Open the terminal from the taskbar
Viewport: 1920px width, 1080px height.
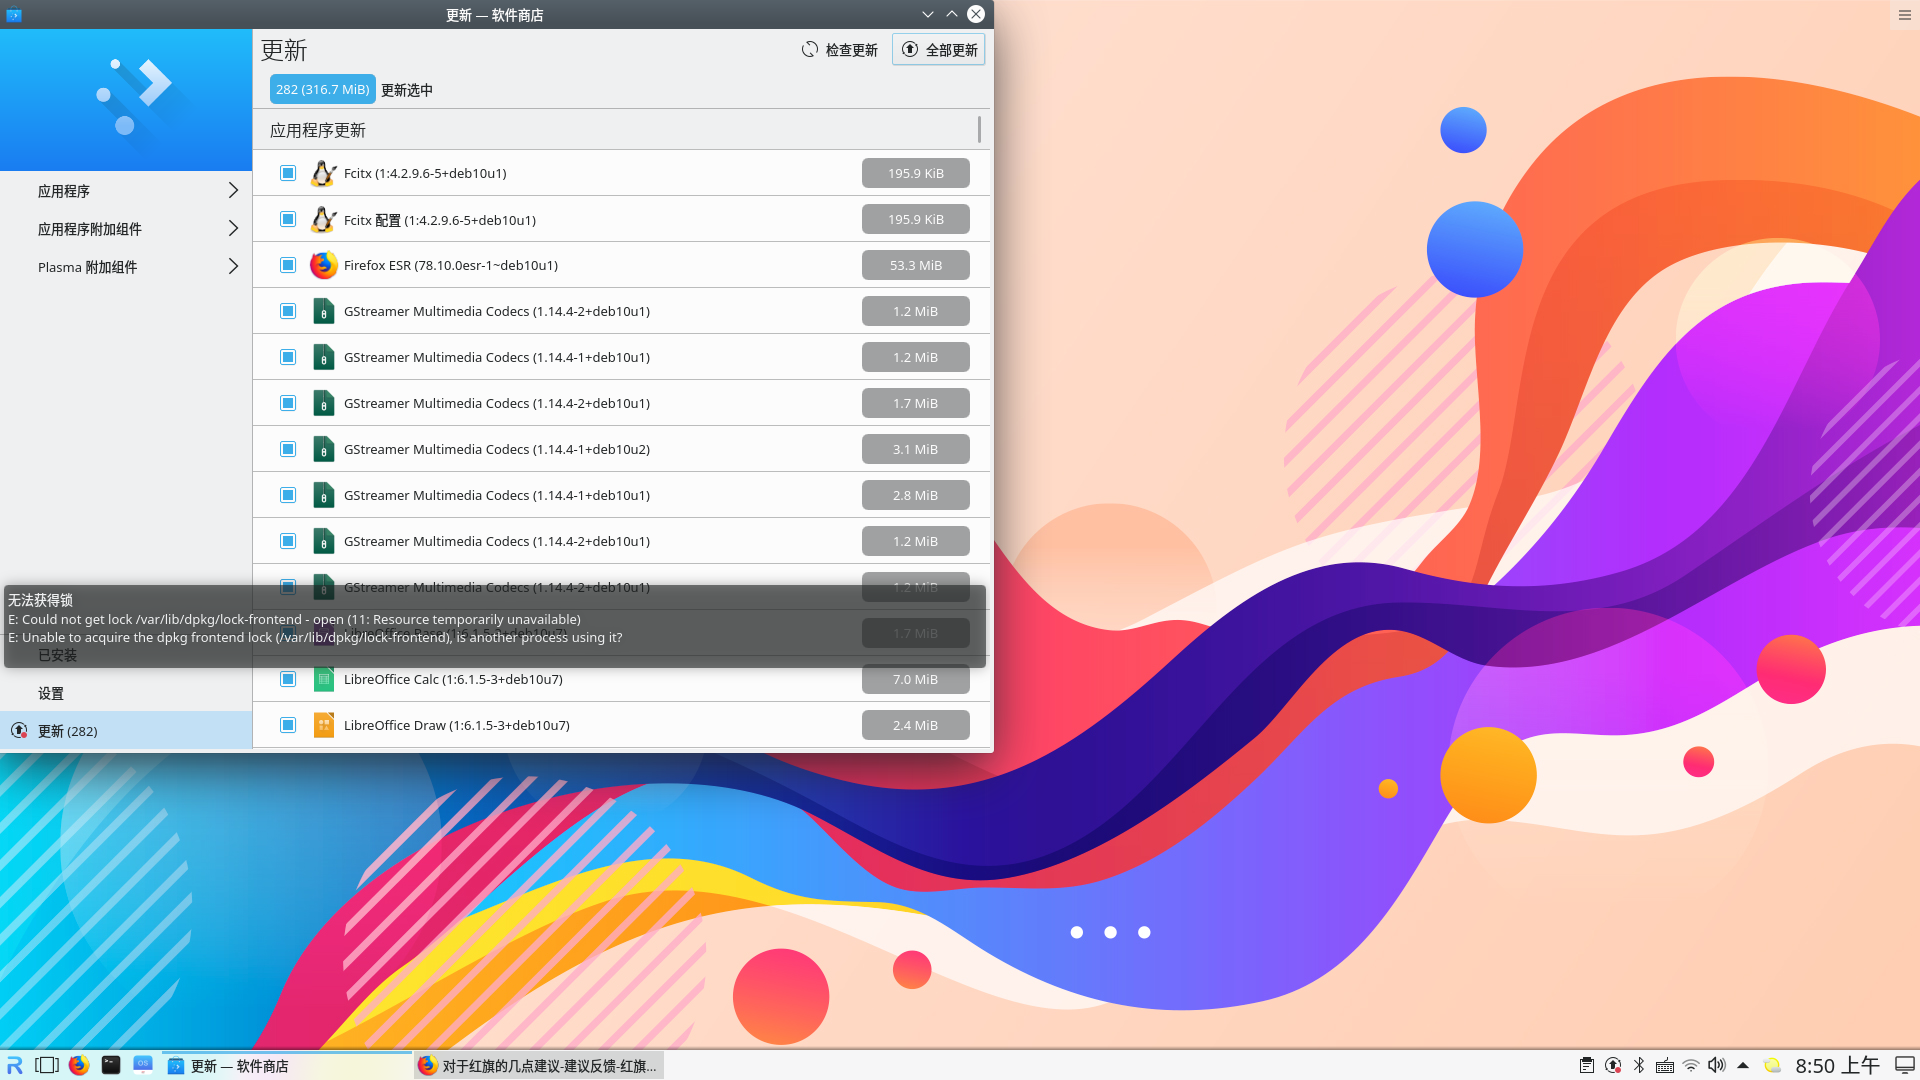click(x=111, y=1065)
